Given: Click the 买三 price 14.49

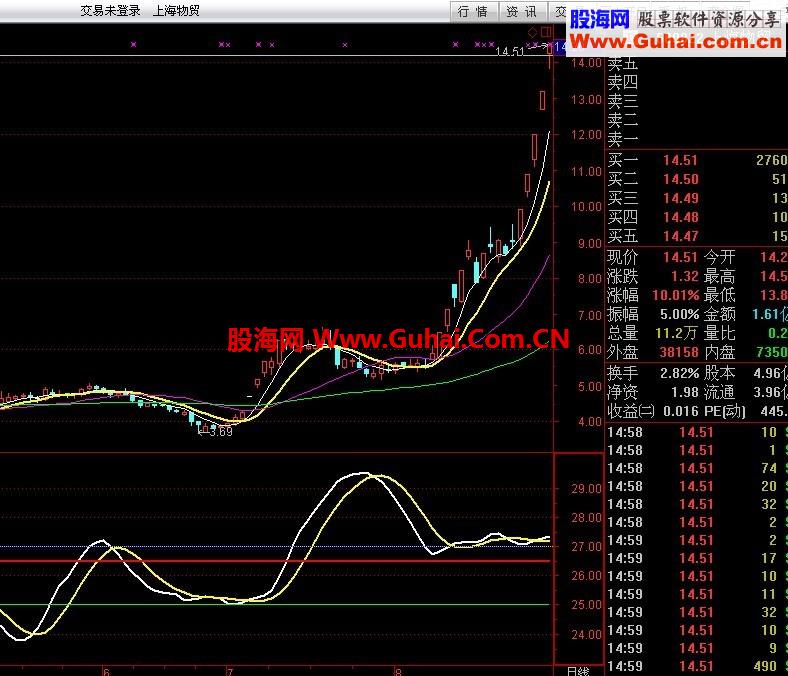Looking at the screenshot, I should (680, 199).
